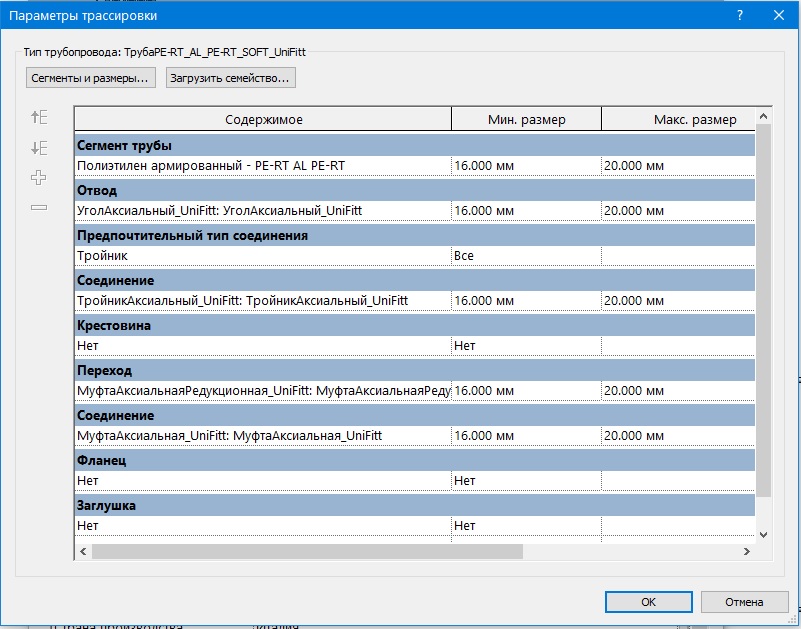The image size is (801, 629).
Task: Select the УголАксиальный_UniFitt content cell
Action: 263,211
